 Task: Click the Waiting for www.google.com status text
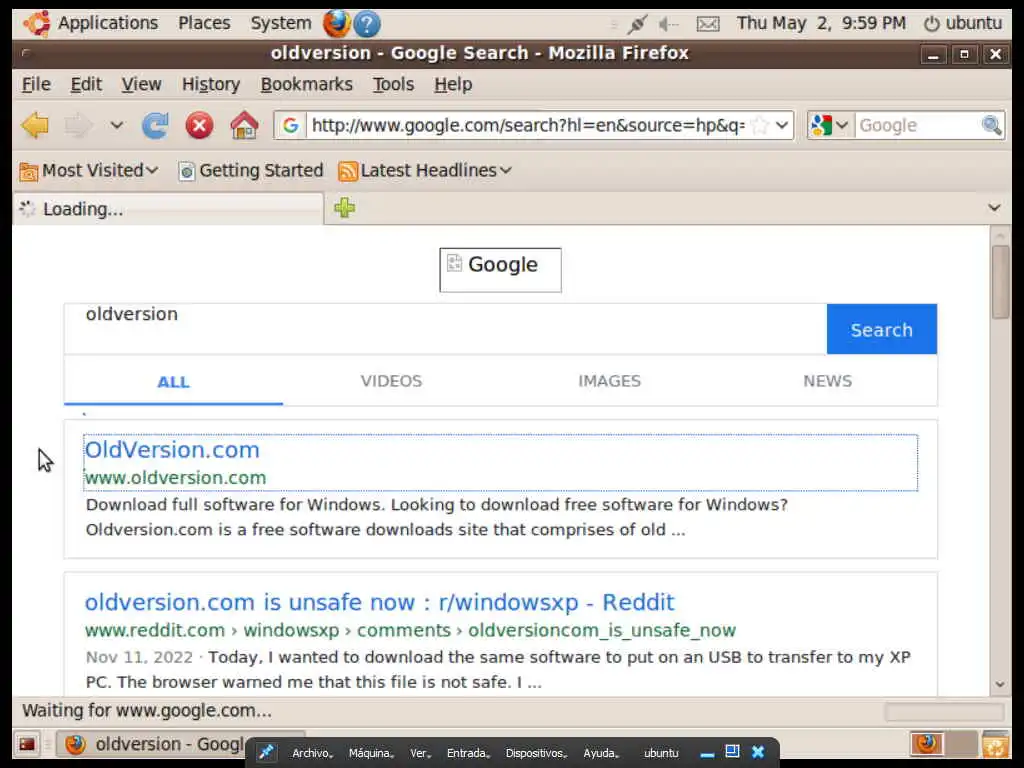147,711
